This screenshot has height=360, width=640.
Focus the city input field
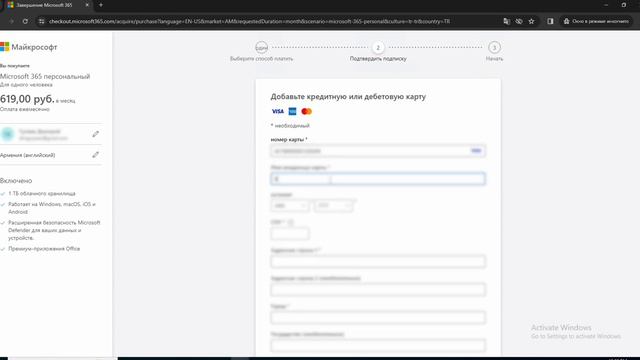[x=378, y=318]
